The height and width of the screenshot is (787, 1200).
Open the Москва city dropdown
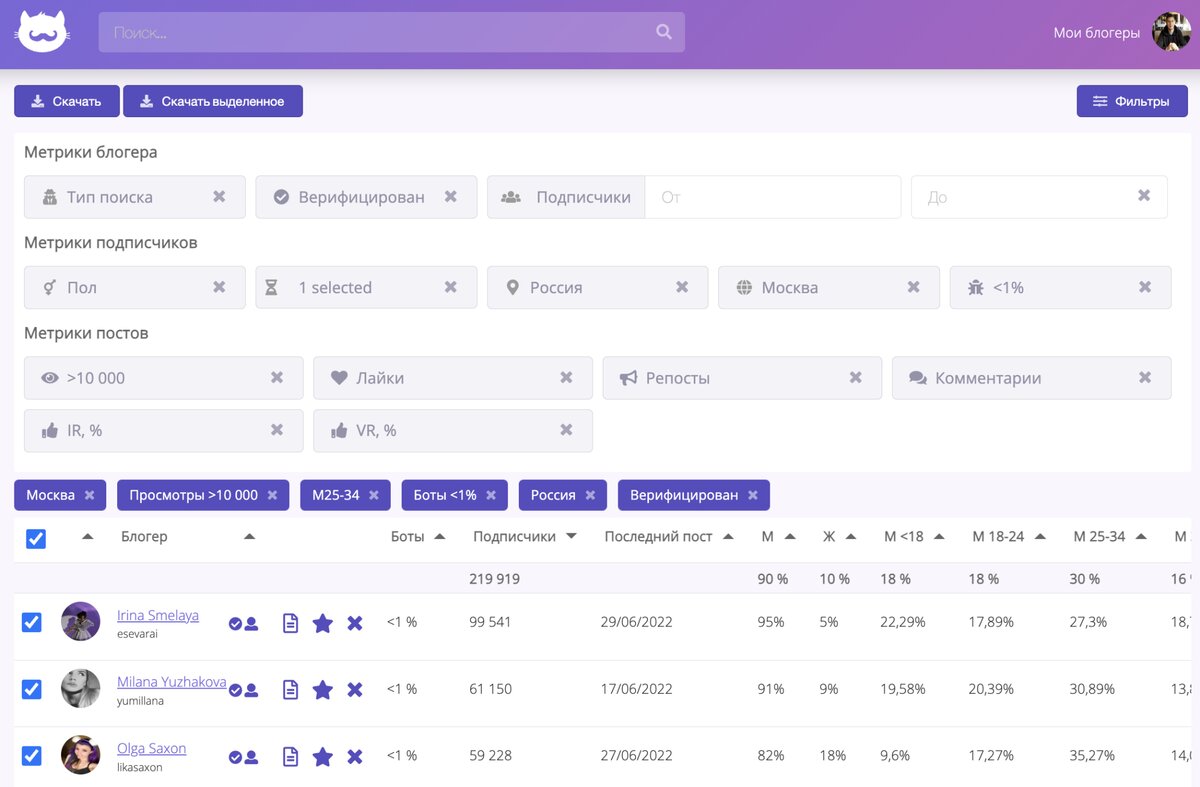point(829,287)
